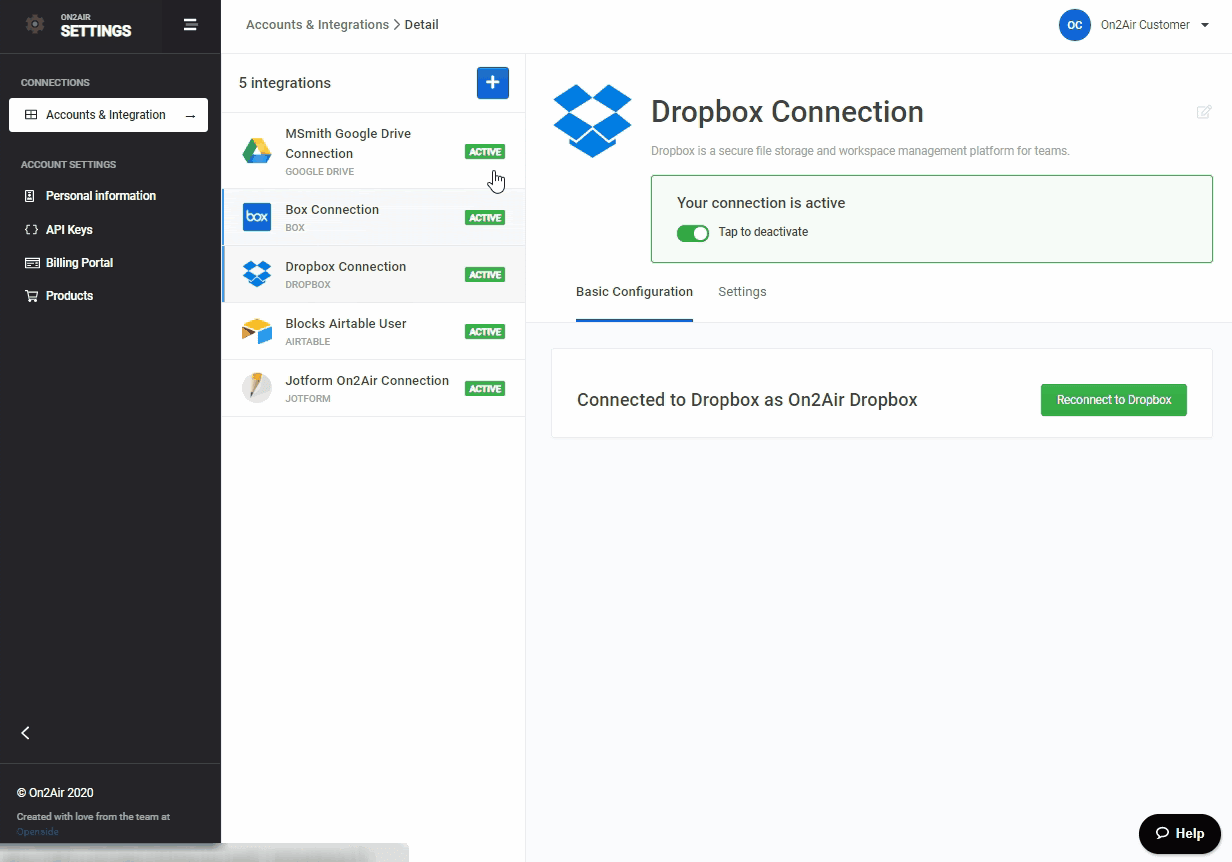
Task: Click the large Dropbox logo in detail header
Action: pyautogui.click(x=592, y=121)
